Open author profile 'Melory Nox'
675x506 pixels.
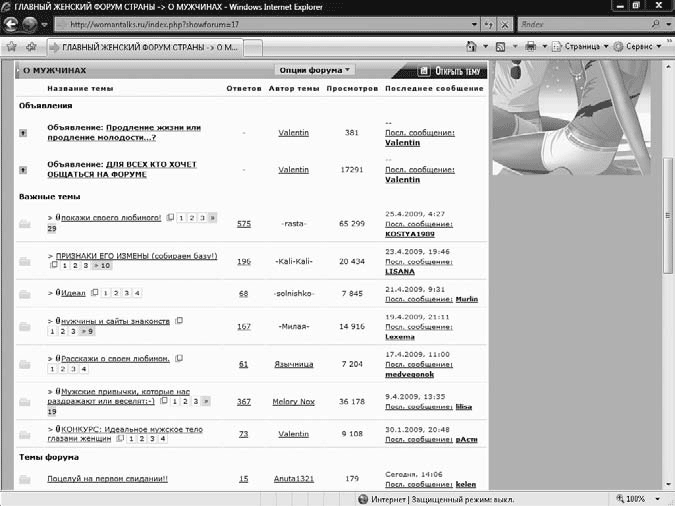293,401
